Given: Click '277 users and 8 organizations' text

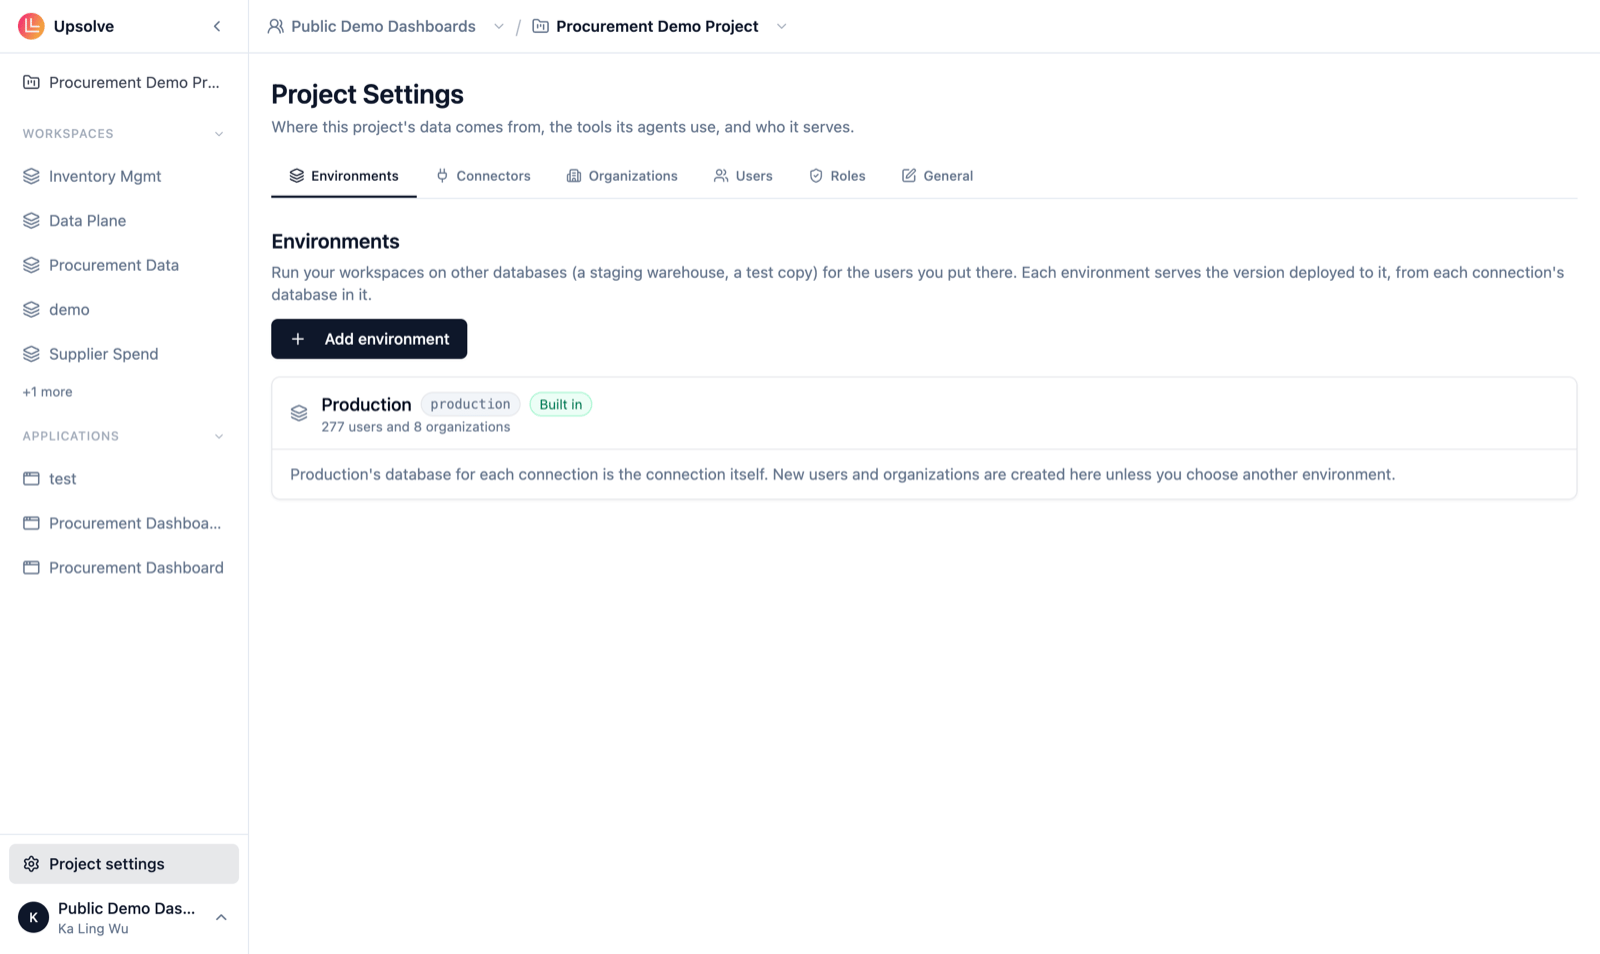Looking at the screenshot, I should click(416, 427).
